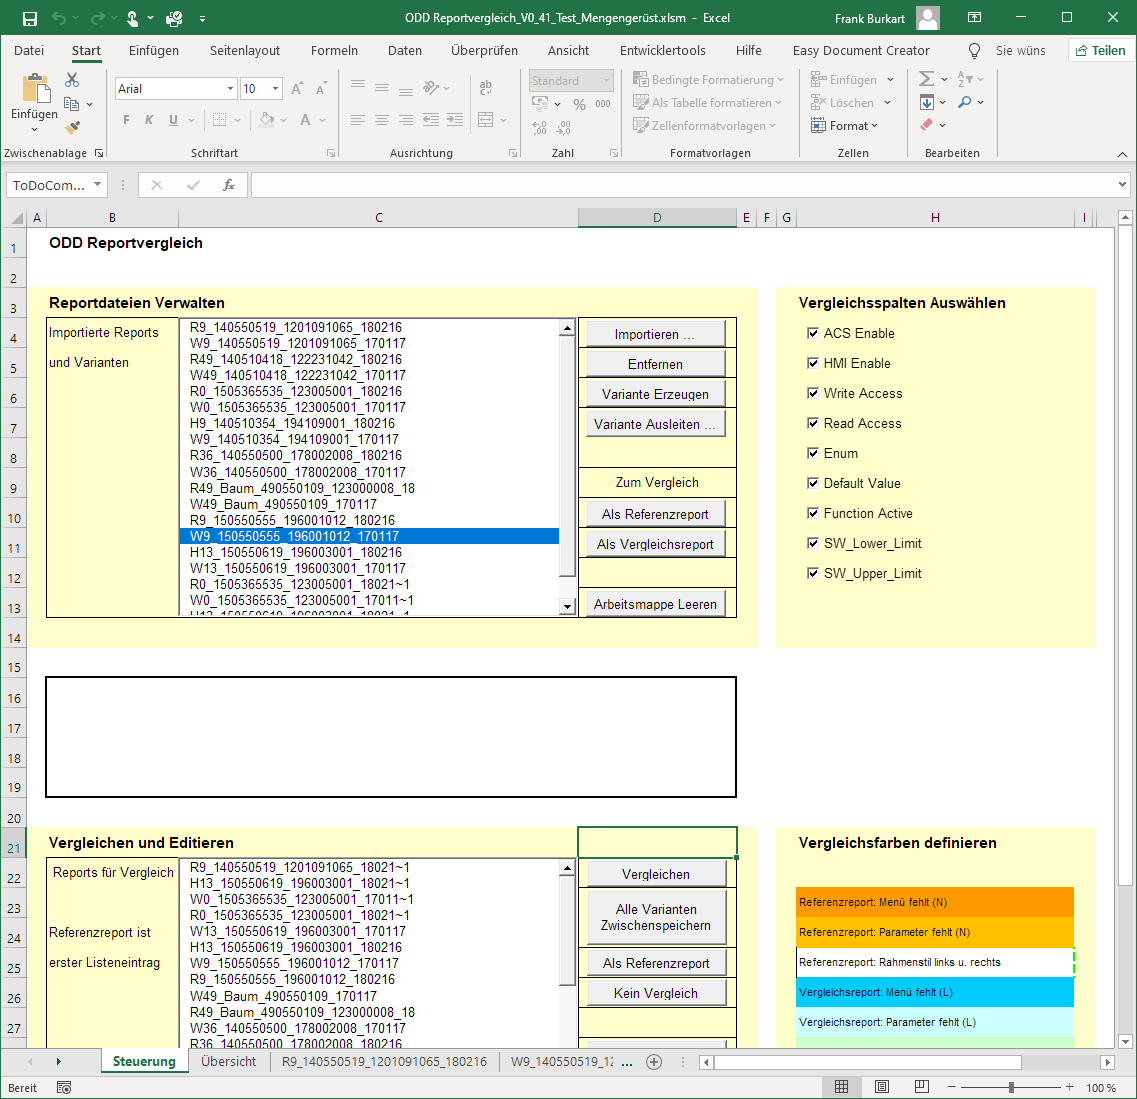Open the Name Box dropdown showing ToDoCom

[98, 184]
